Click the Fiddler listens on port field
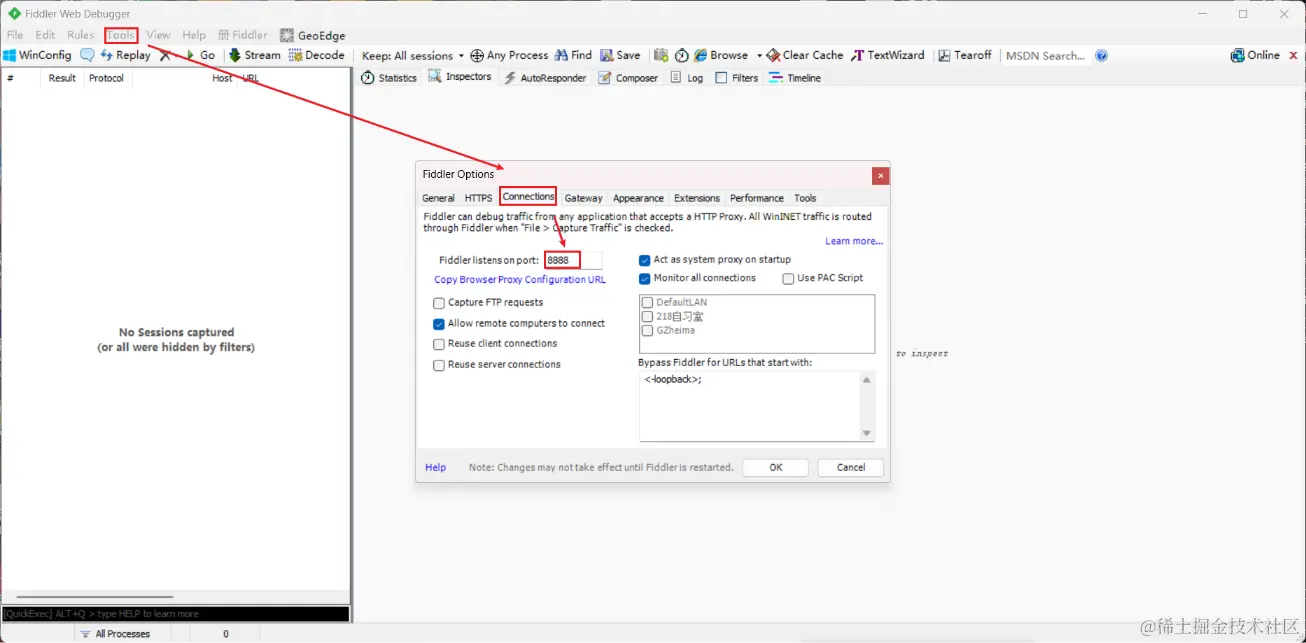The image size is (1306, 643). coord(573,260)
